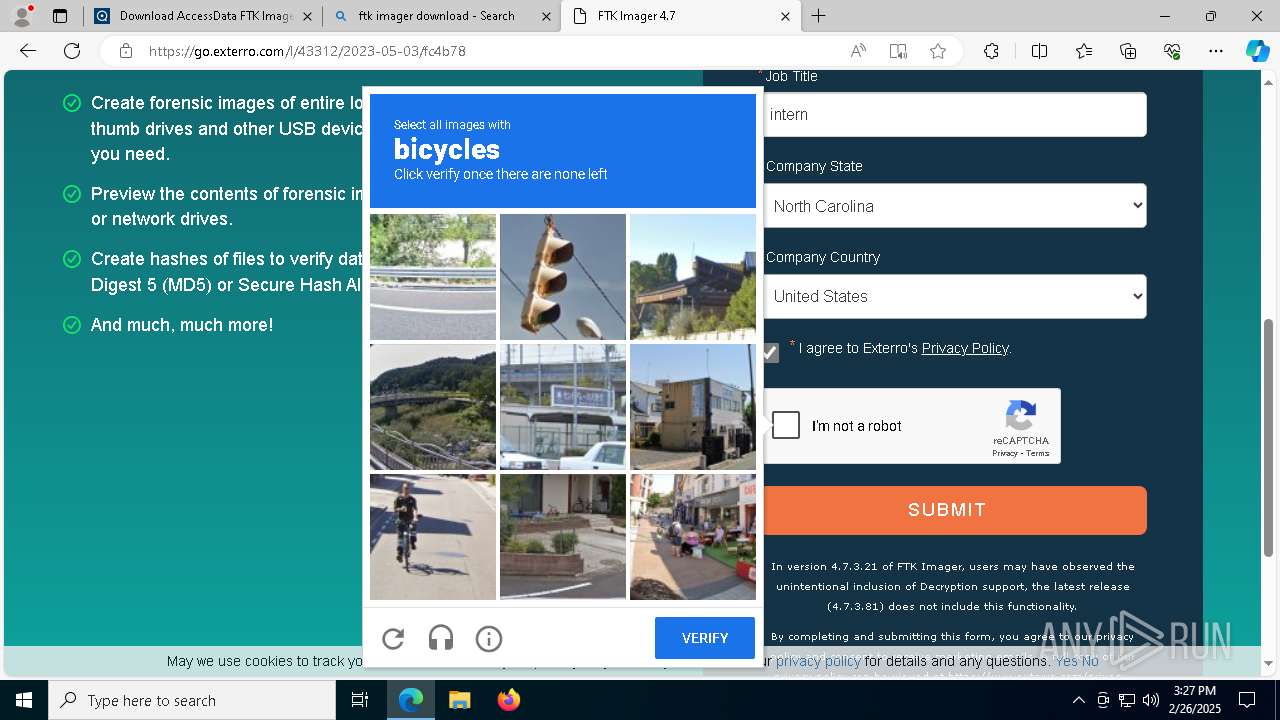Open File Explorer from taskbar
The width and height of the screenshot is (1280, 720).
pyautogui.click(x=459, y=700)
